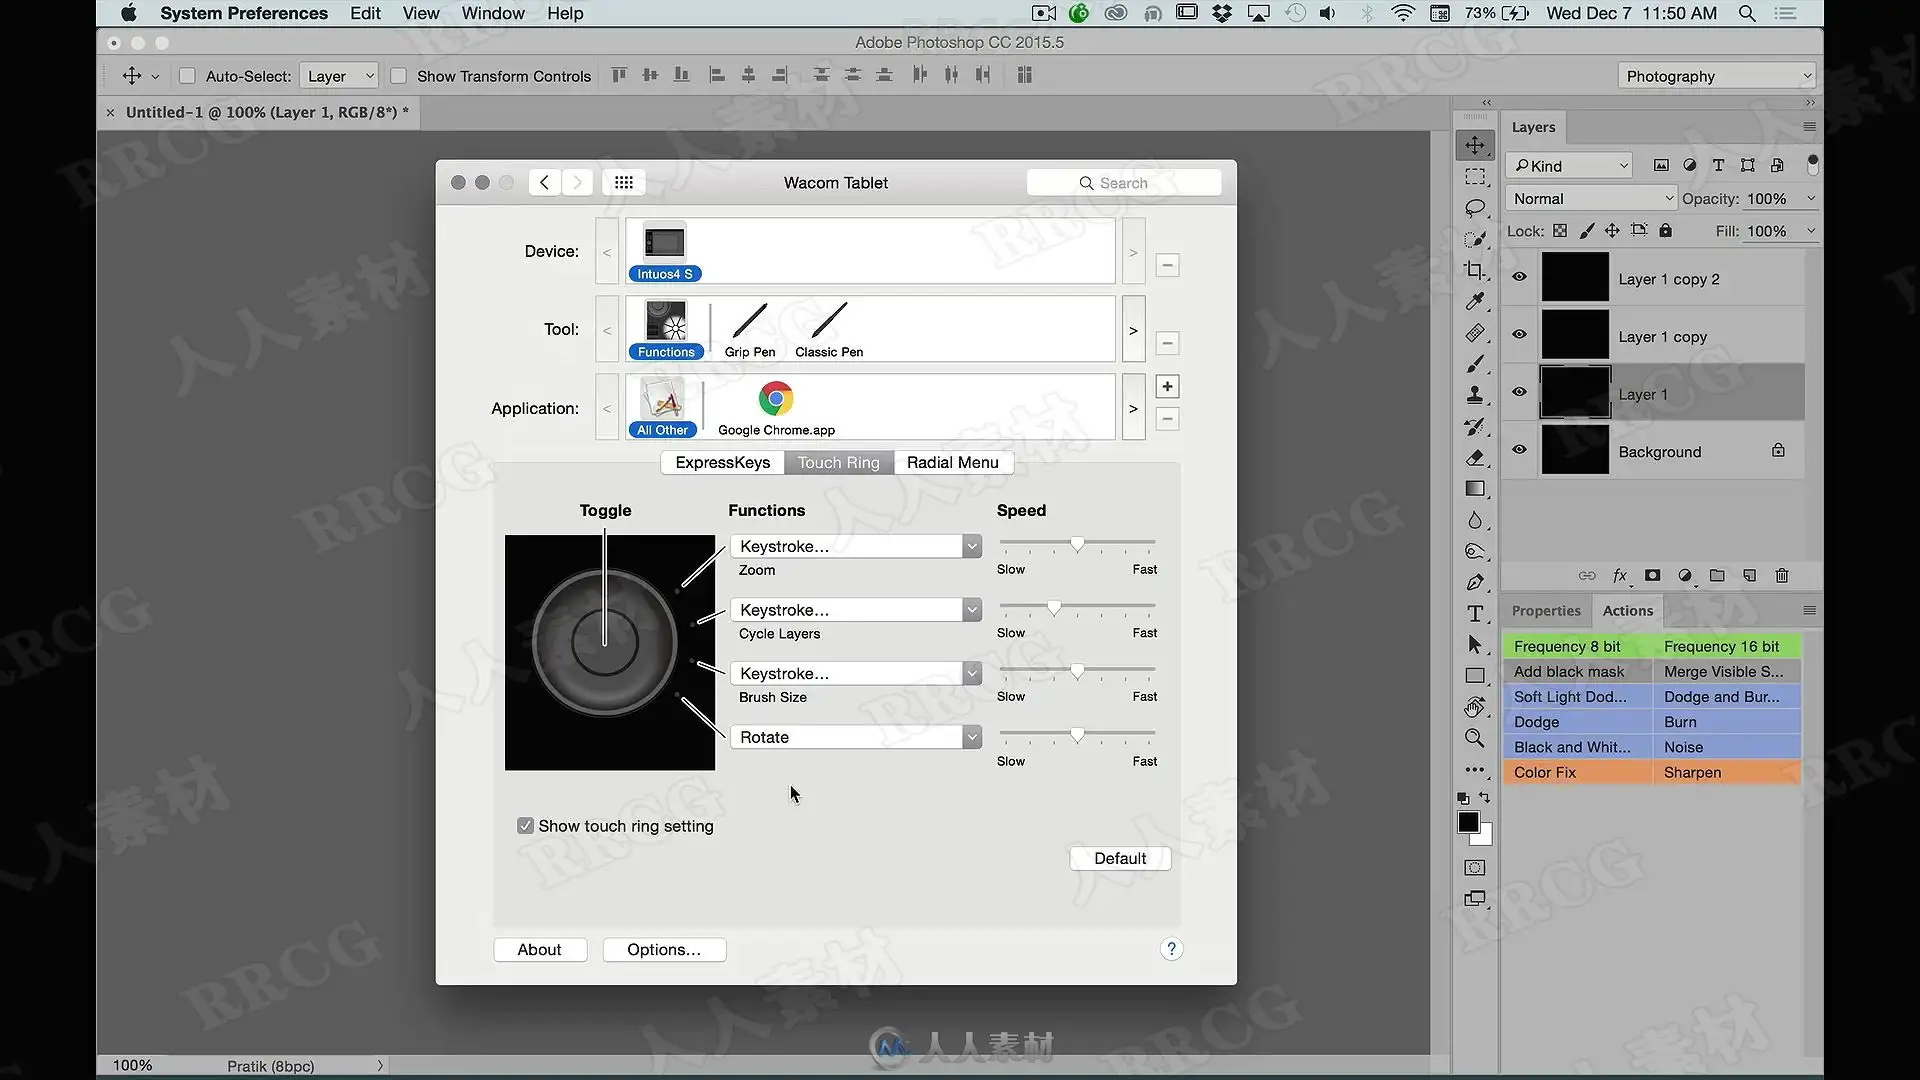Add a layer mask icon

[x=1653, y=575]
